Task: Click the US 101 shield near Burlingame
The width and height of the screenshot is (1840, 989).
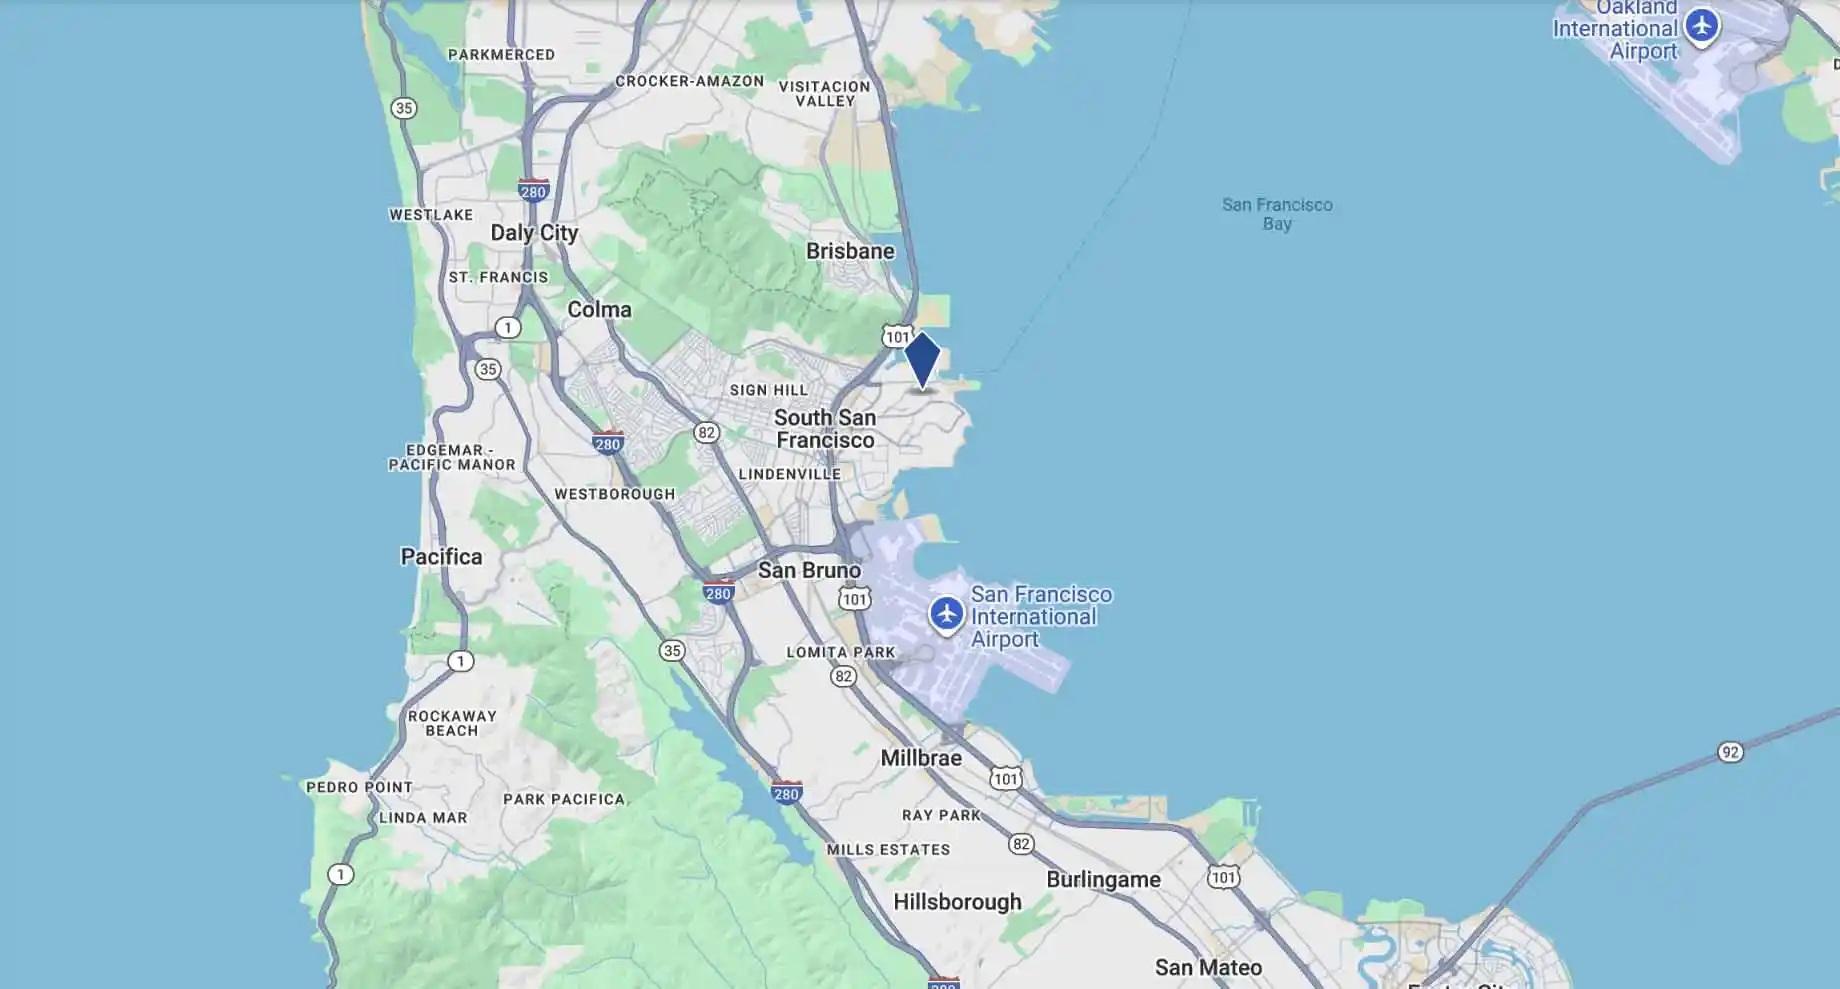Action: click(1223, 877)
